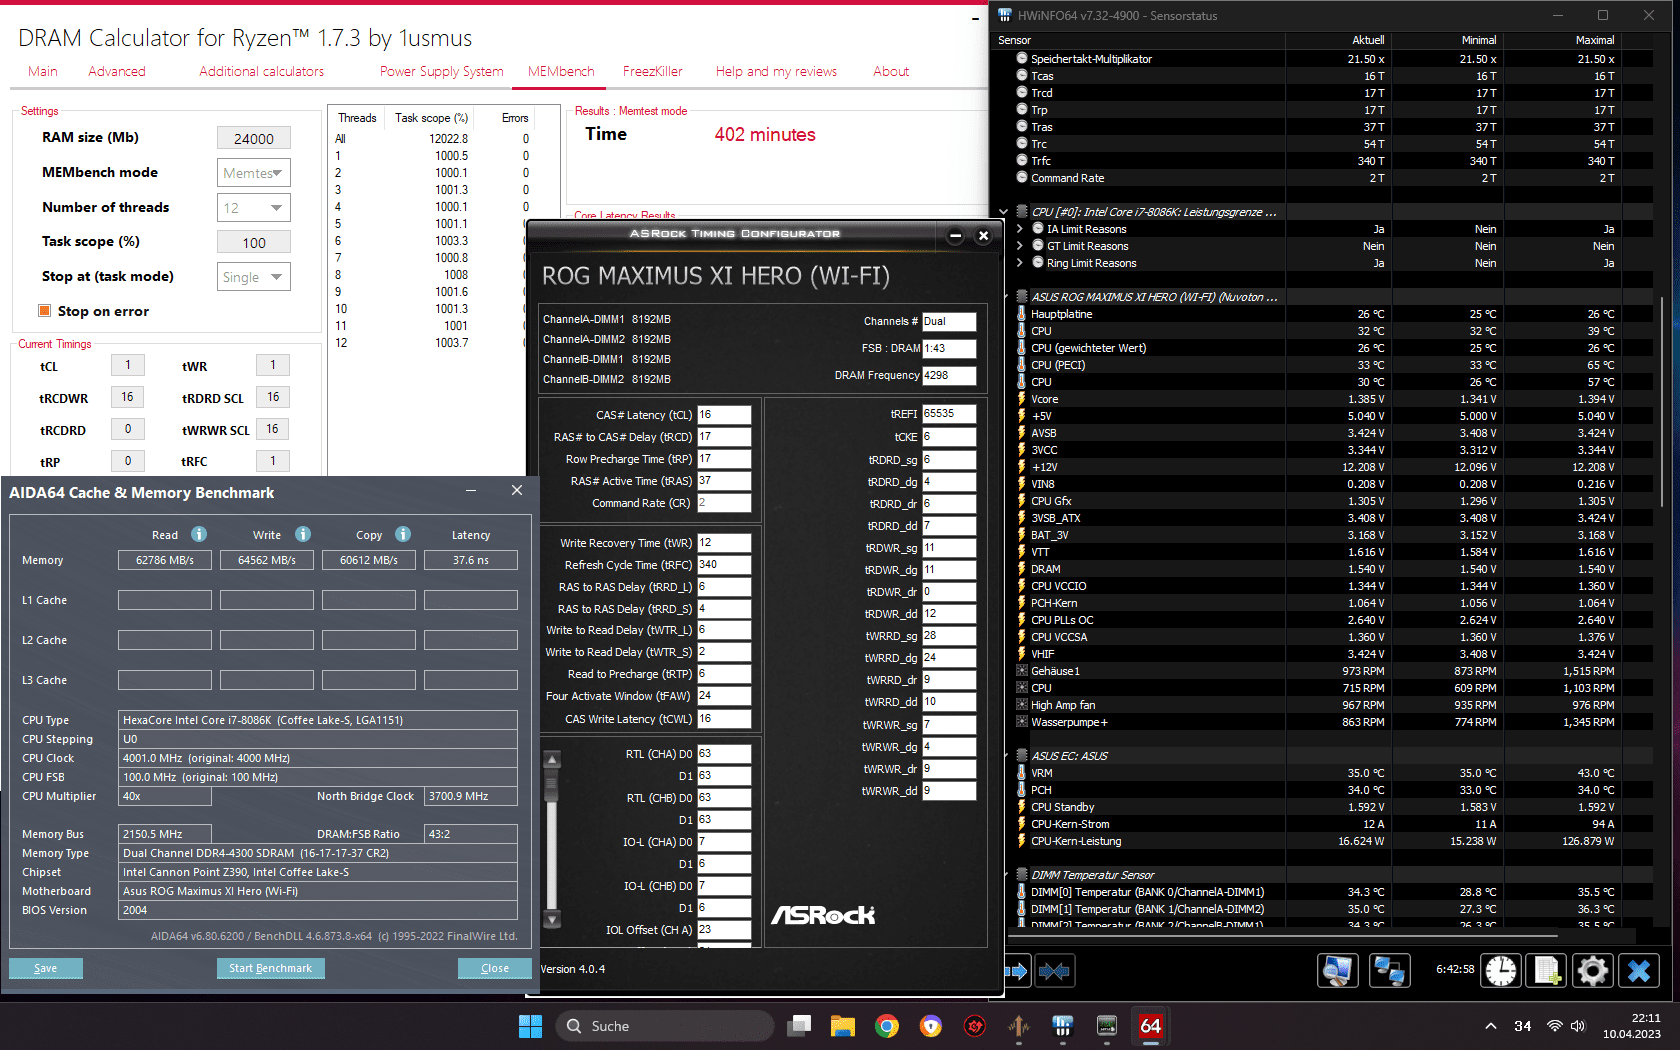
Task: Click the CAS# Latency (tCL) value field
Action: tap(724, 414)
